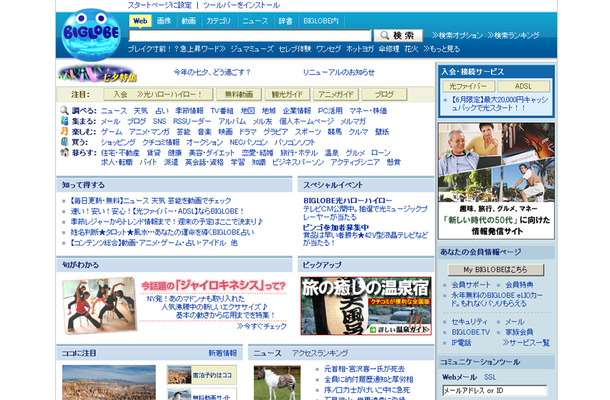The width and height of the screenshot is (610, 400).
Task: Open the IP電話 link
Action: tap(461, 343)
